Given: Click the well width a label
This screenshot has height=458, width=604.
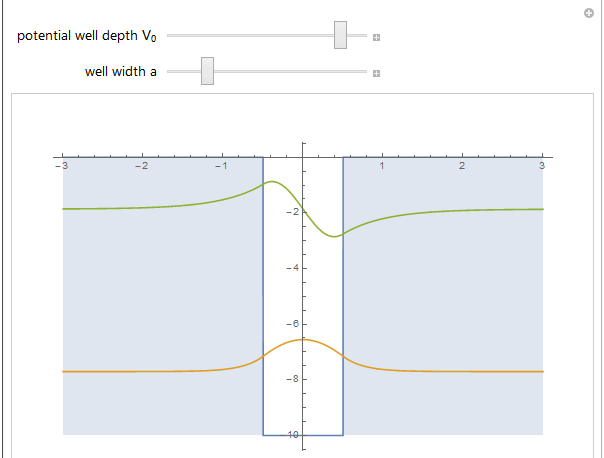Looking at the screenshot, I should click(121, 72).
